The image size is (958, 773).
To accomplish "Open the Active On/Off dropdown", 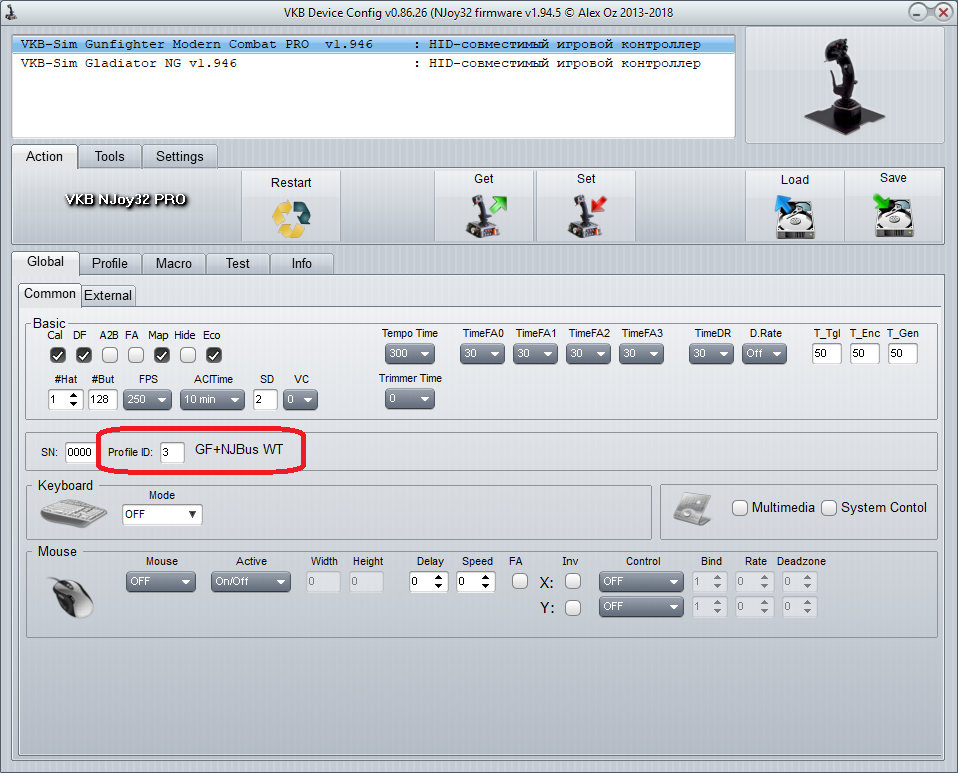I will pos(250,581).
